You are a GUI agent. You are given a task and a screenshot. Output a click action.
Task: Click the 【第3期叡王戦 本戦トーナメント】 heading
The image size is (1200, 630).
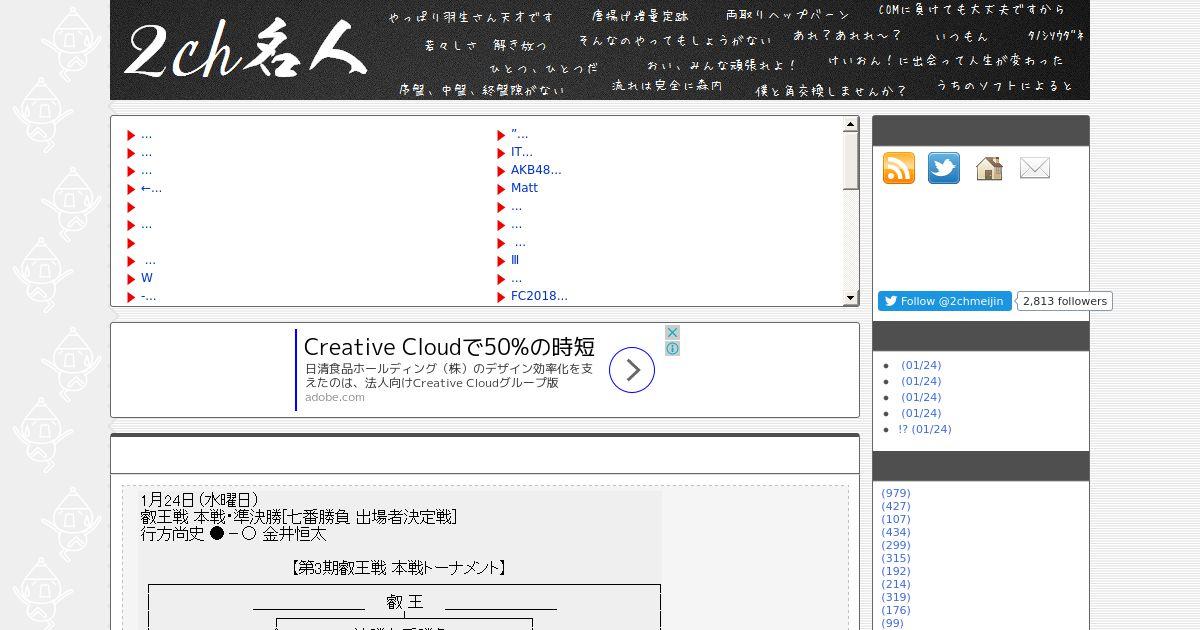coord(400,568)
